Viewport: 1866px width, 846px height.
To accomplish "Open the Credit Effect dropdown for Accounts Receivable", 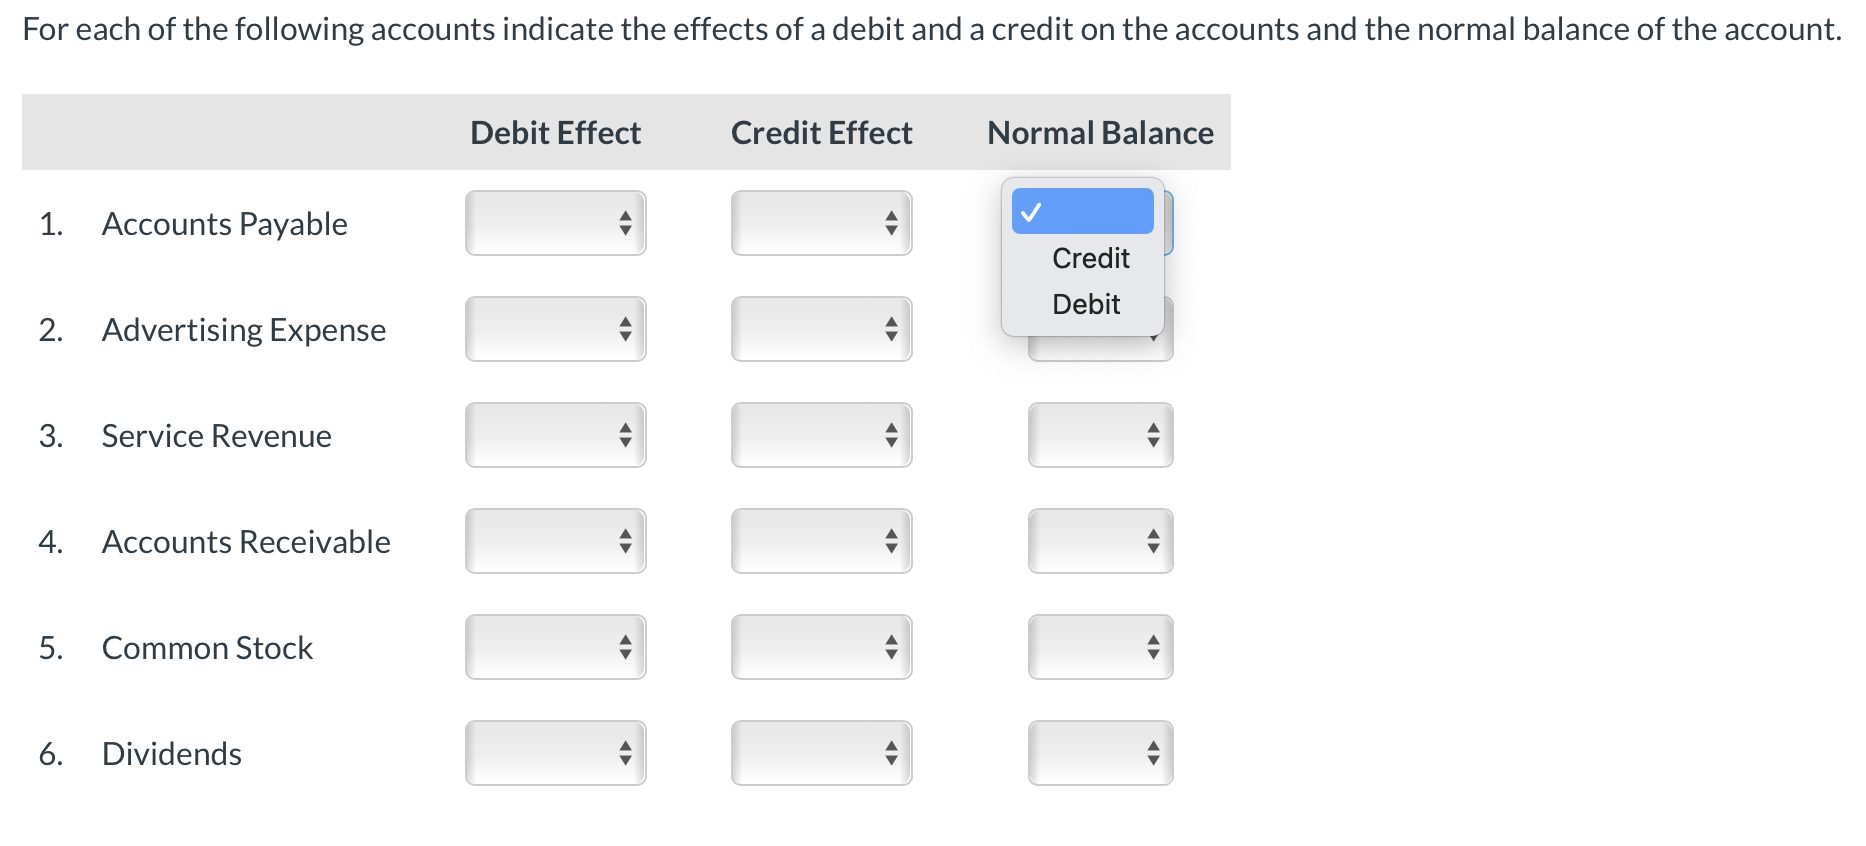I will pyautogui.click(x=821, y=541).
